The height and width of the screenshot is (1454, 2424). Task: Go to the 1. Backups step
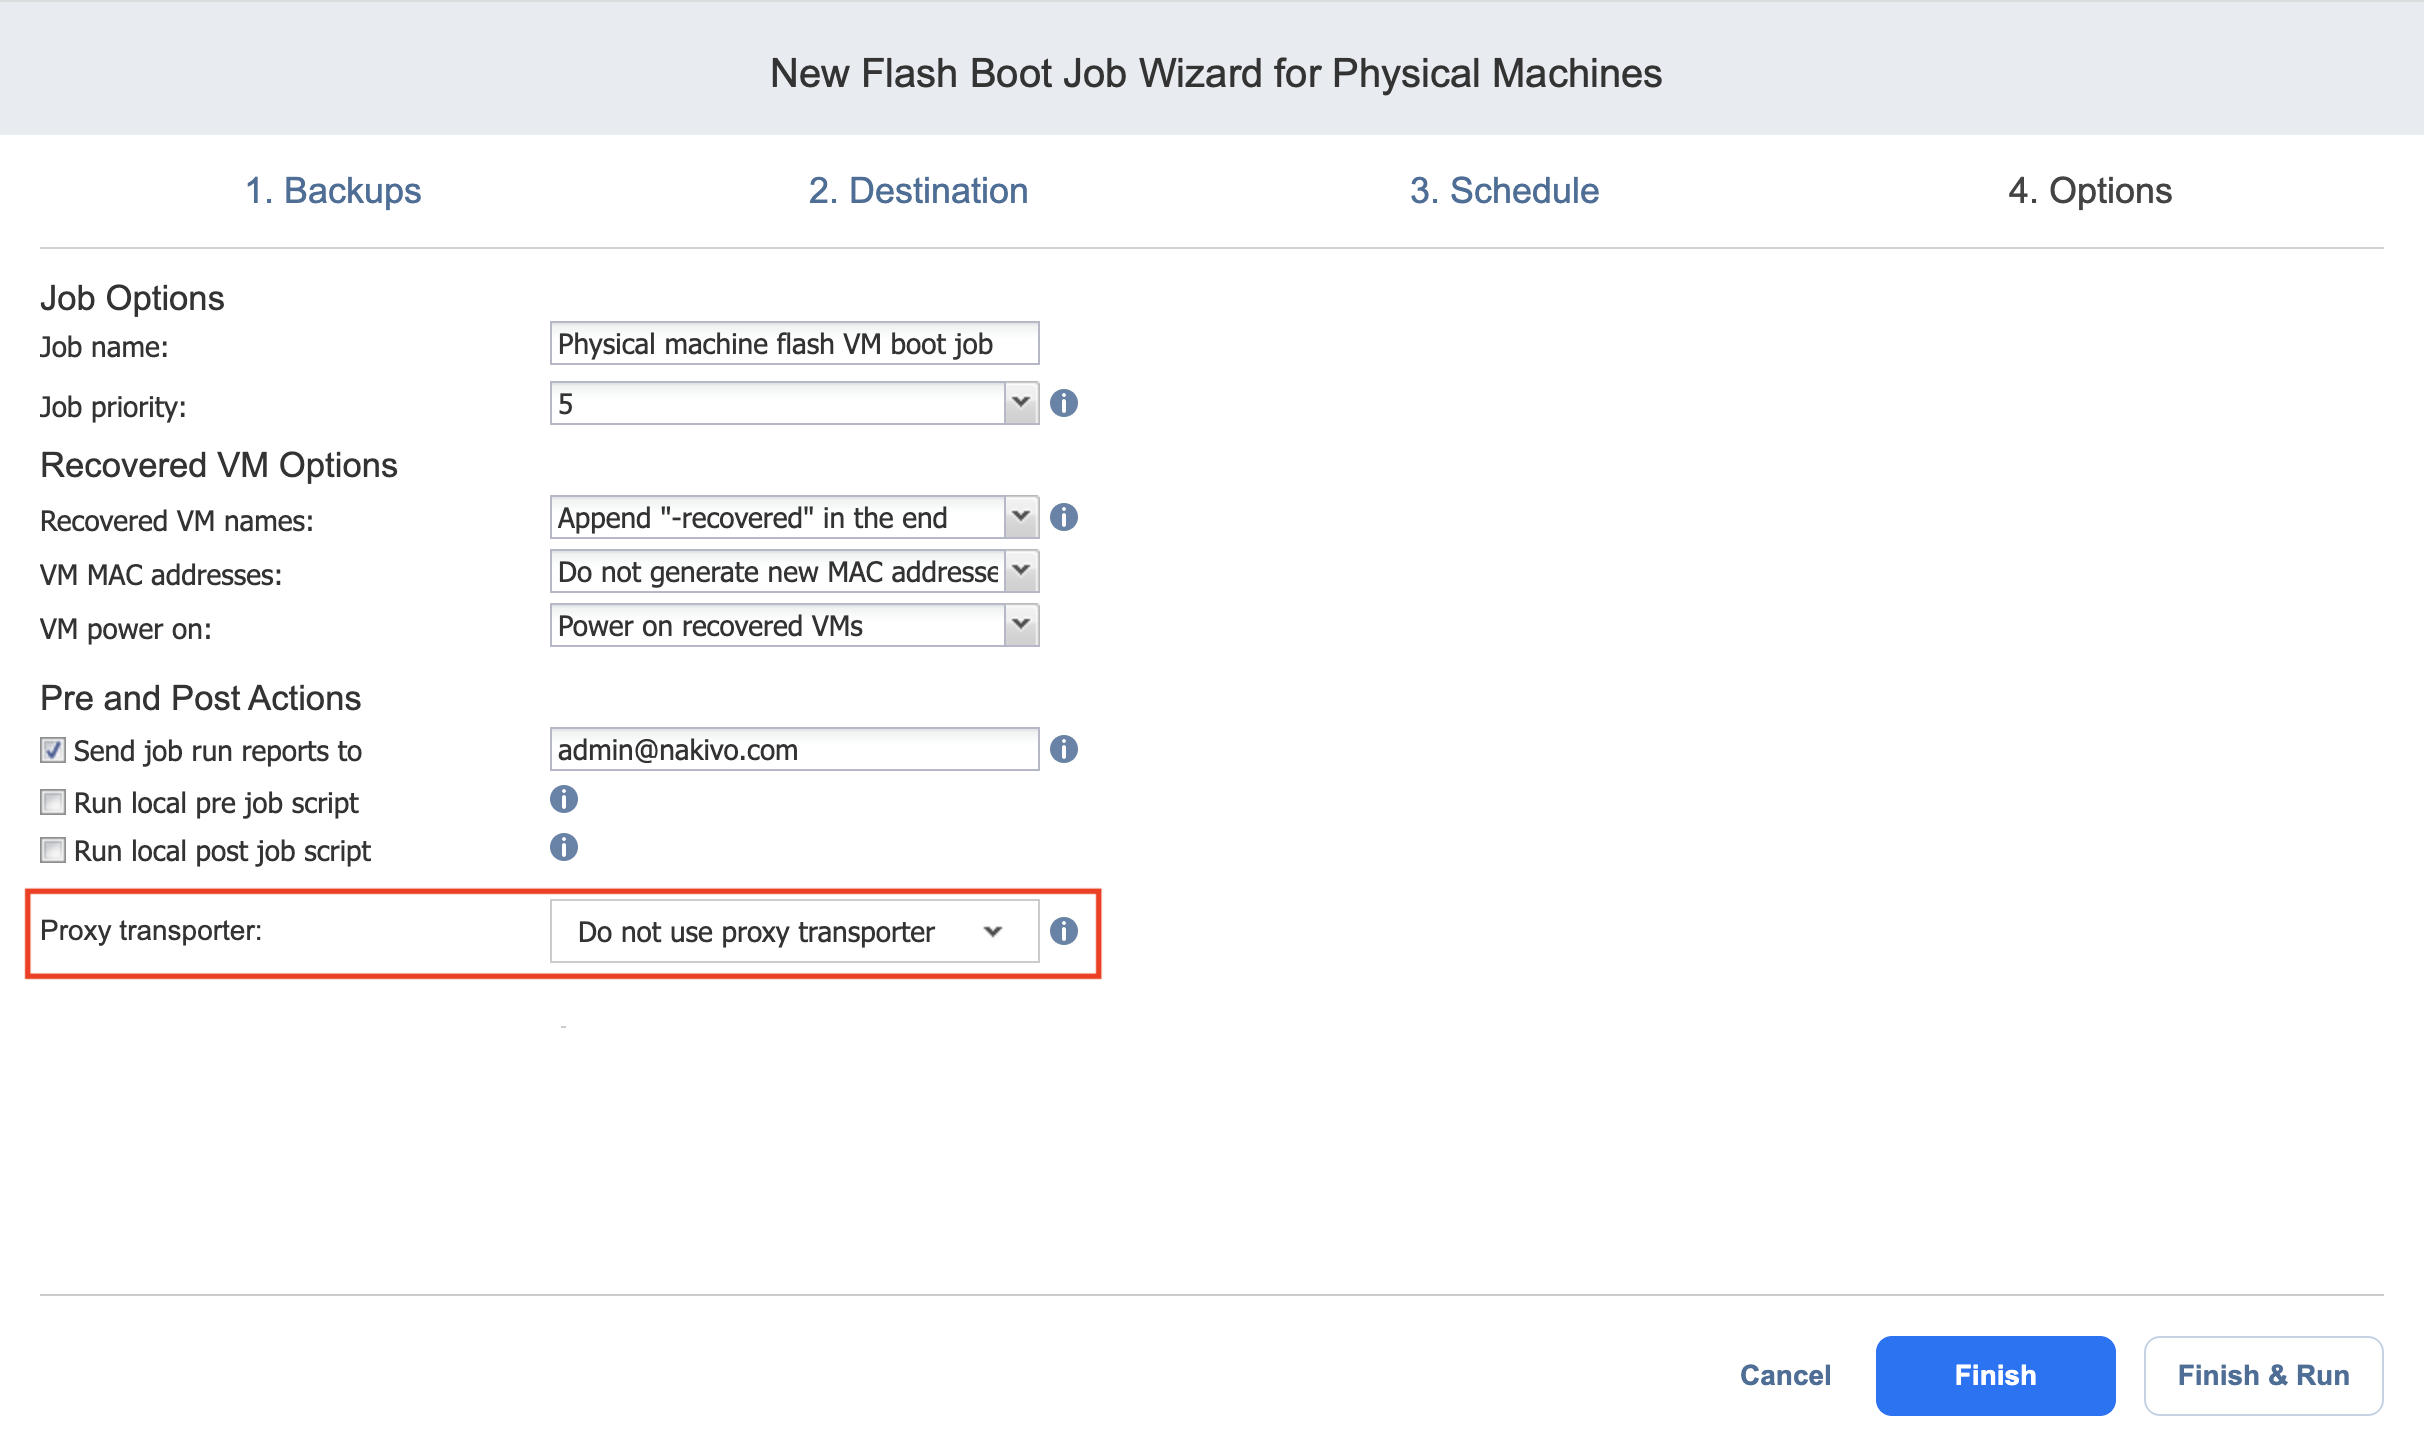coord(333,190)
